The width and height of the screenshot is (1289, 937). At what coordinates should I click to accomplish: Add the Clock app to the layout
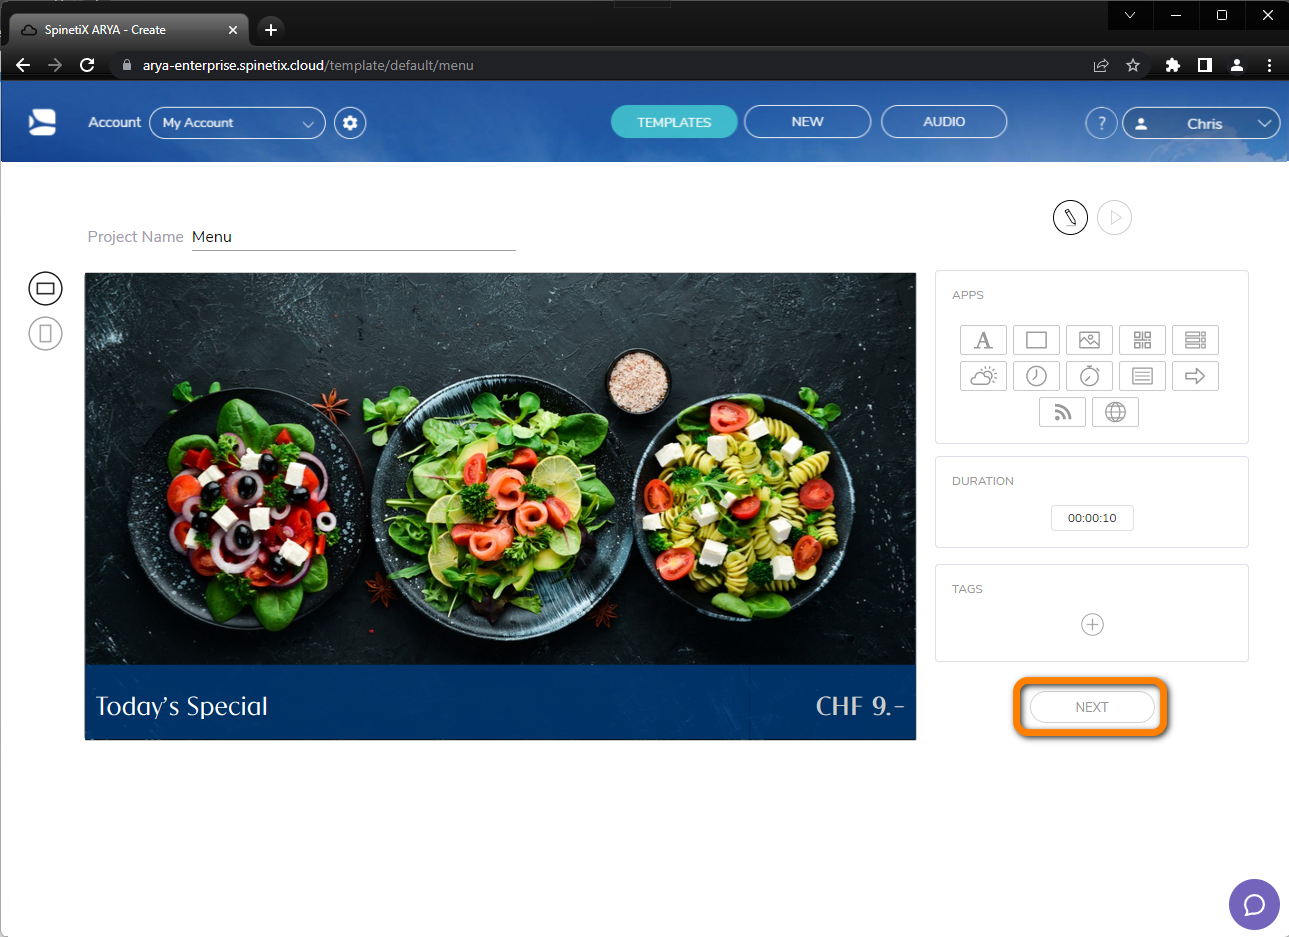tap(1036, 375)
